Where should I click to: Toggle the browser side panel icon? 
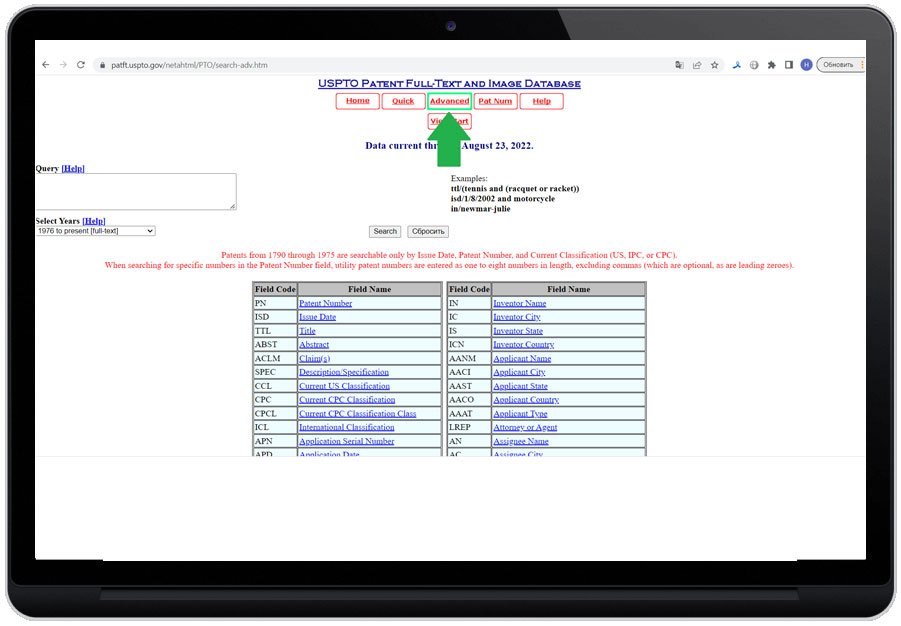pyautogui.click(x=788, y=64)
